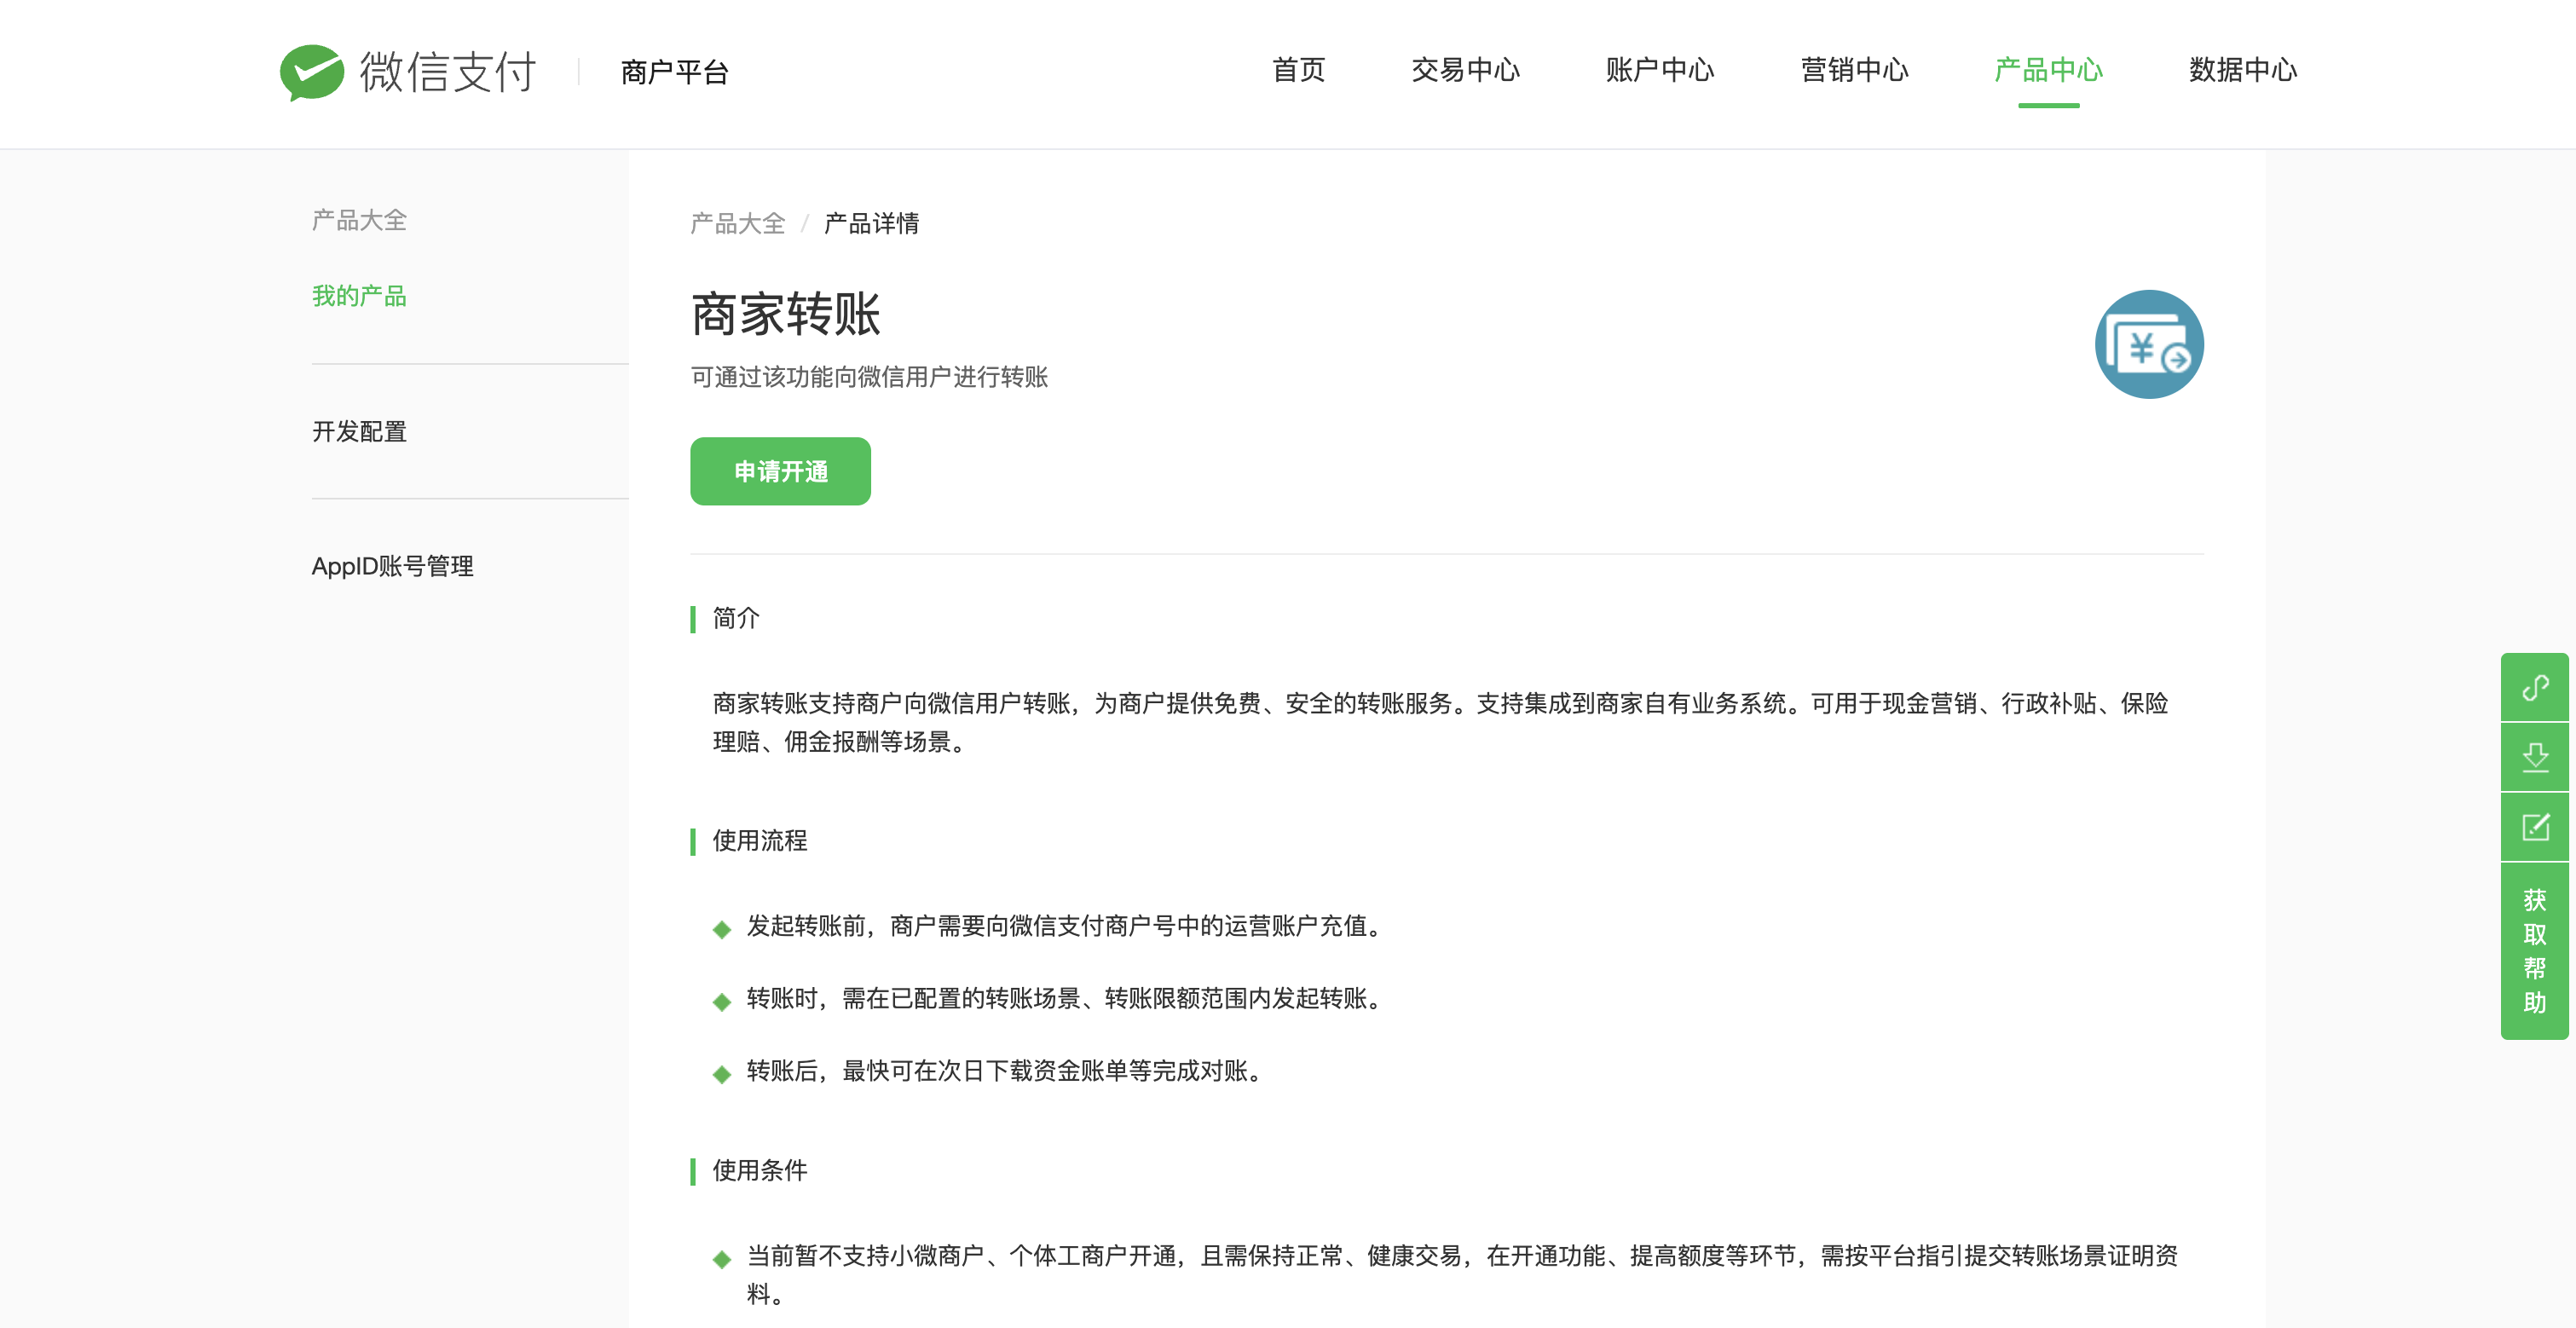Viewport: 2576px width, 1328px height.
Task: Open AppID账号管理 in the left sidebar
Action: pos(392,566)
